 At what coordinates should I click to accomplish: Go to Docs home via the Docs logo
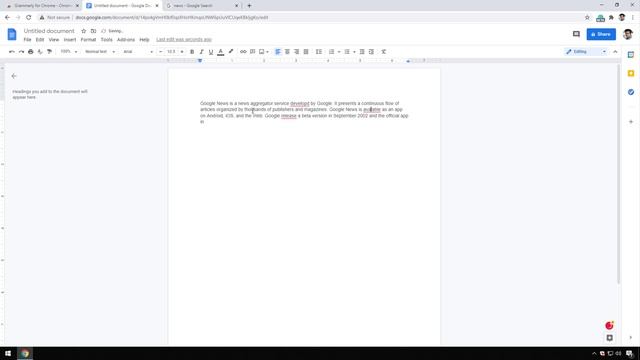(x=12, y=34)
